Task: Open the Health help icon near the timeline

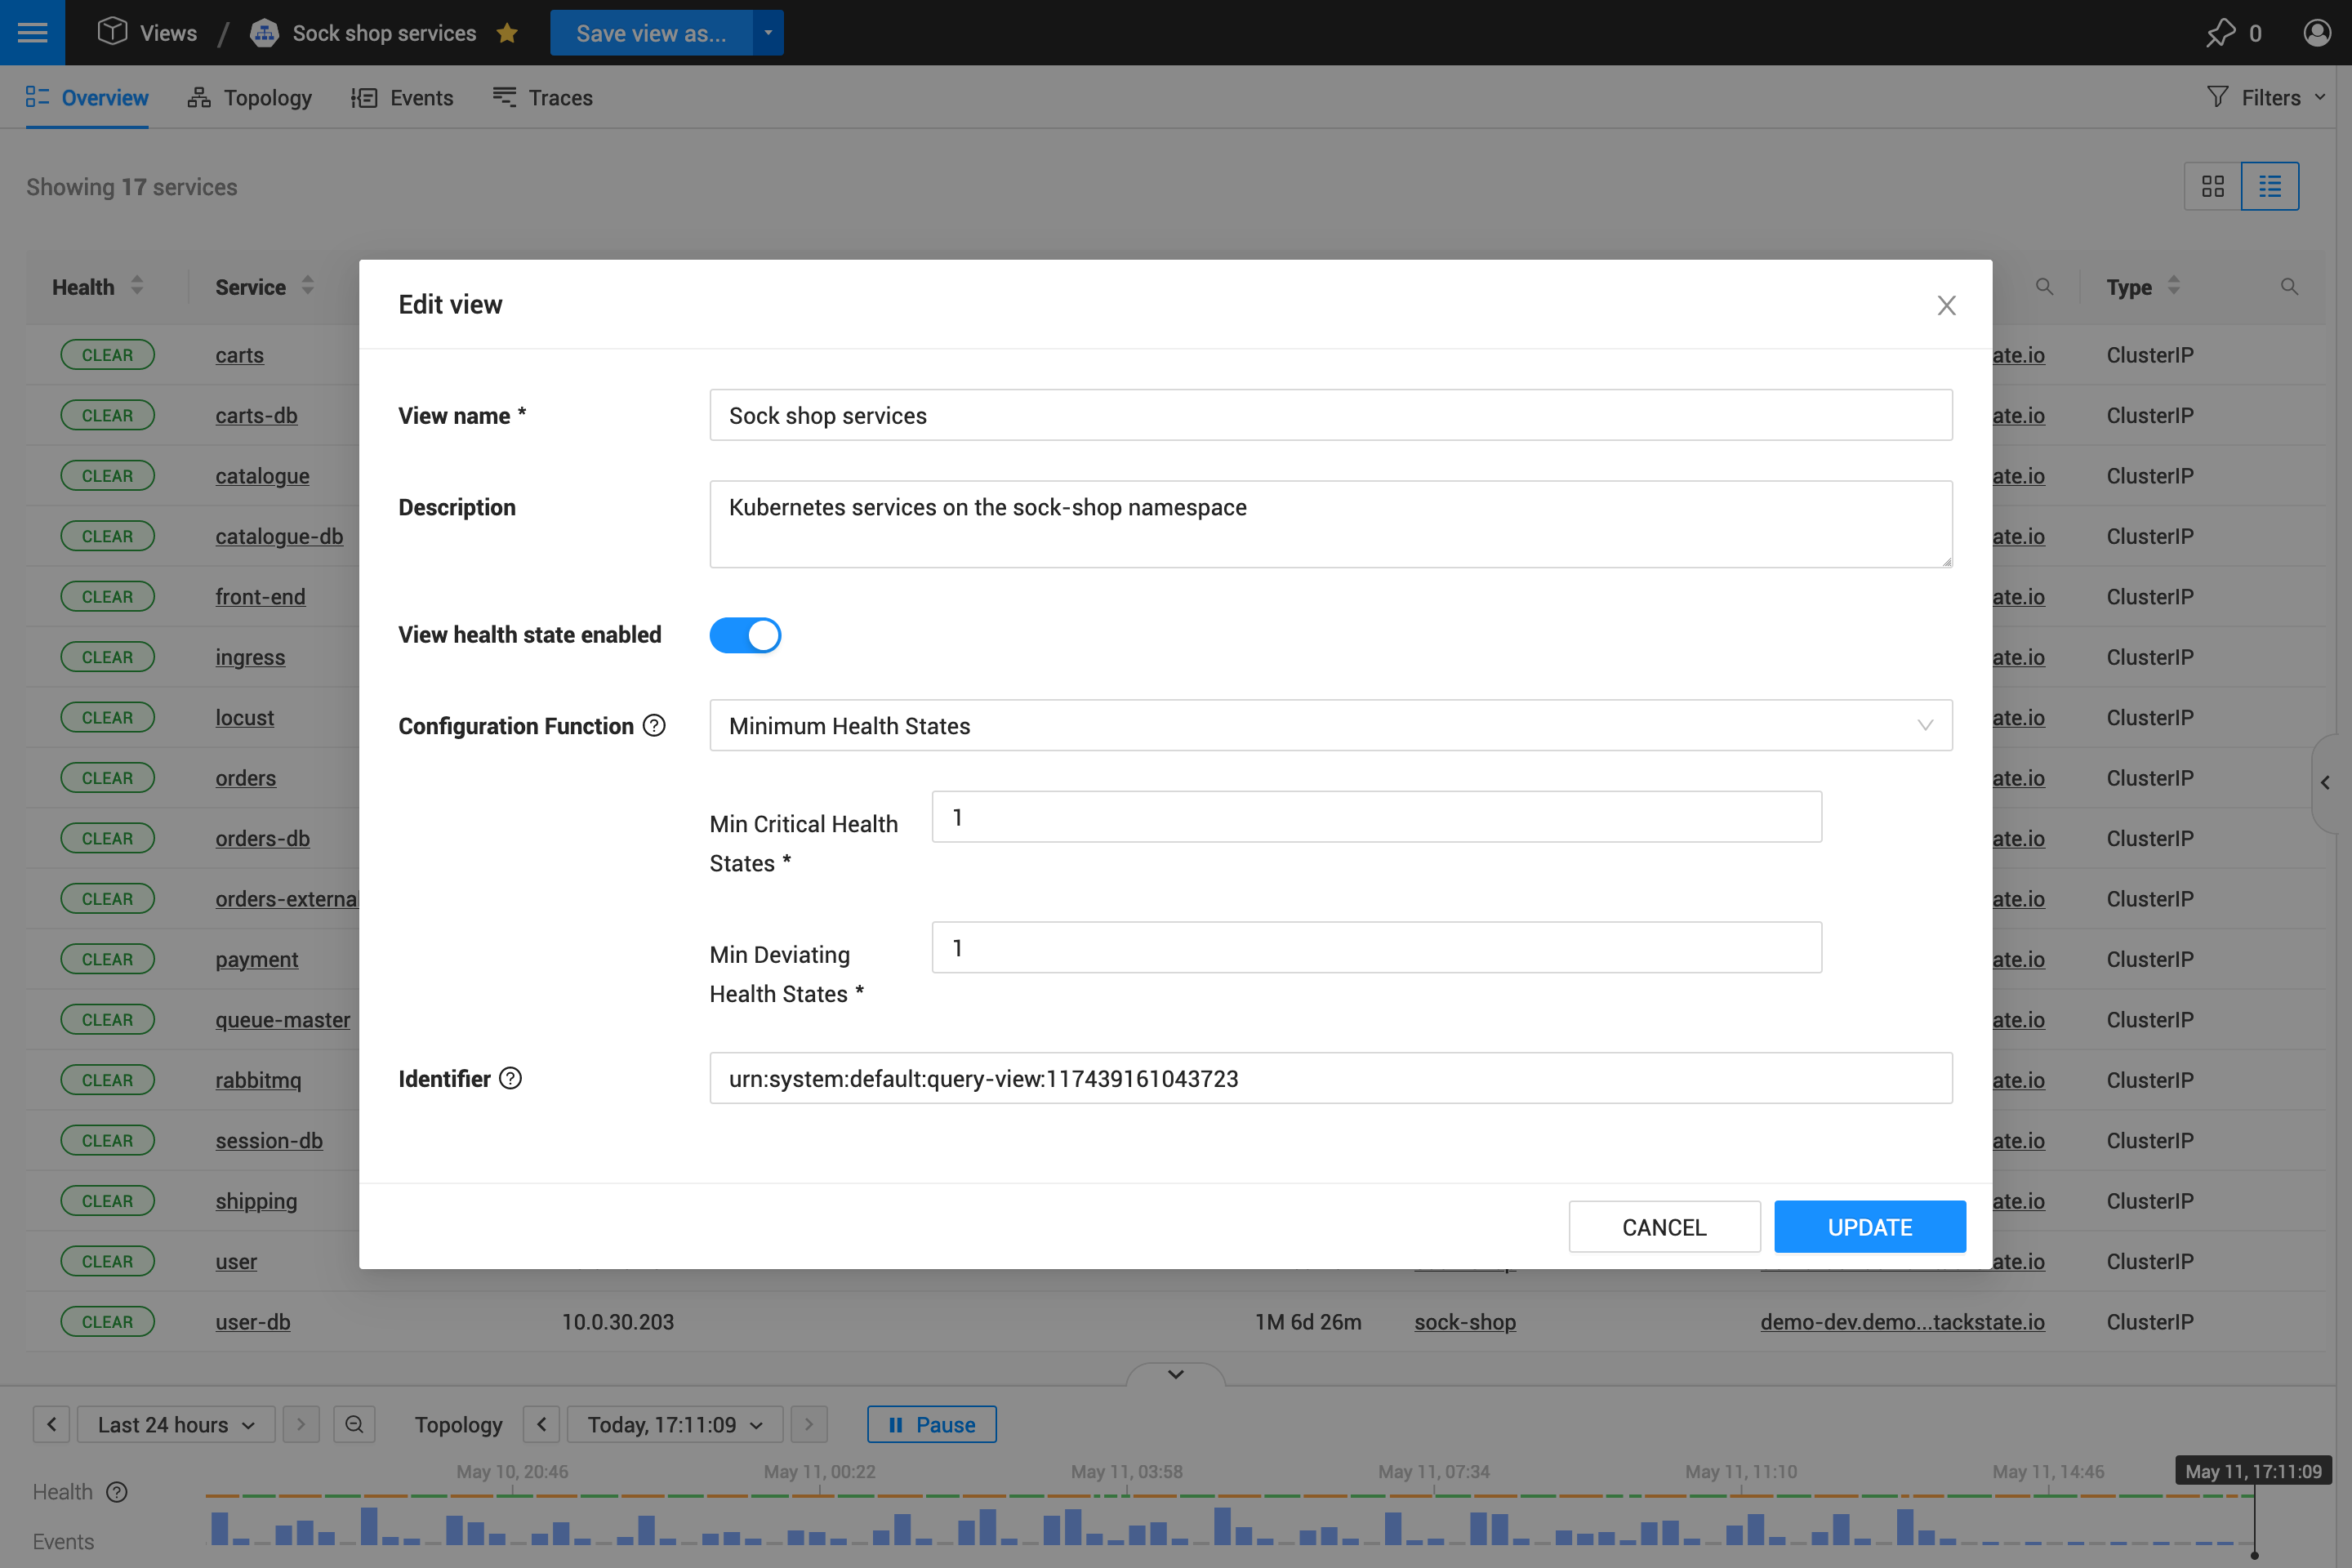Action: [x=116, y=1491]
